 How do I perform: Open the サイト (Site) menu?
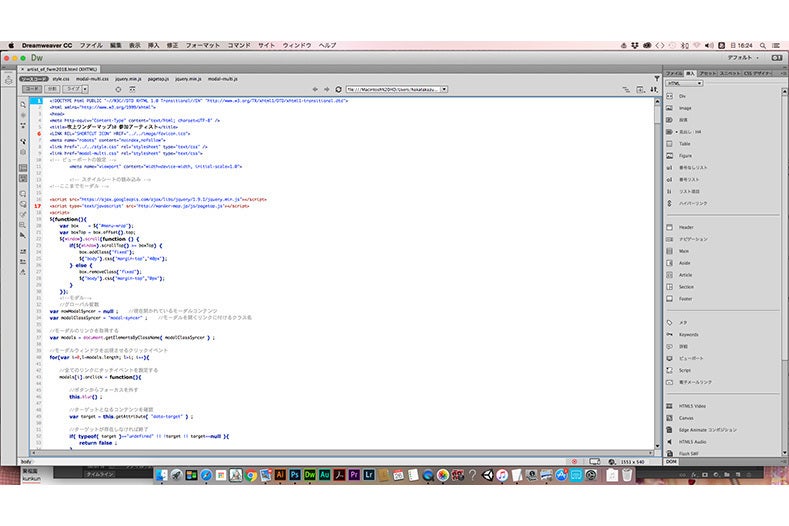click(x=267, y=45)
